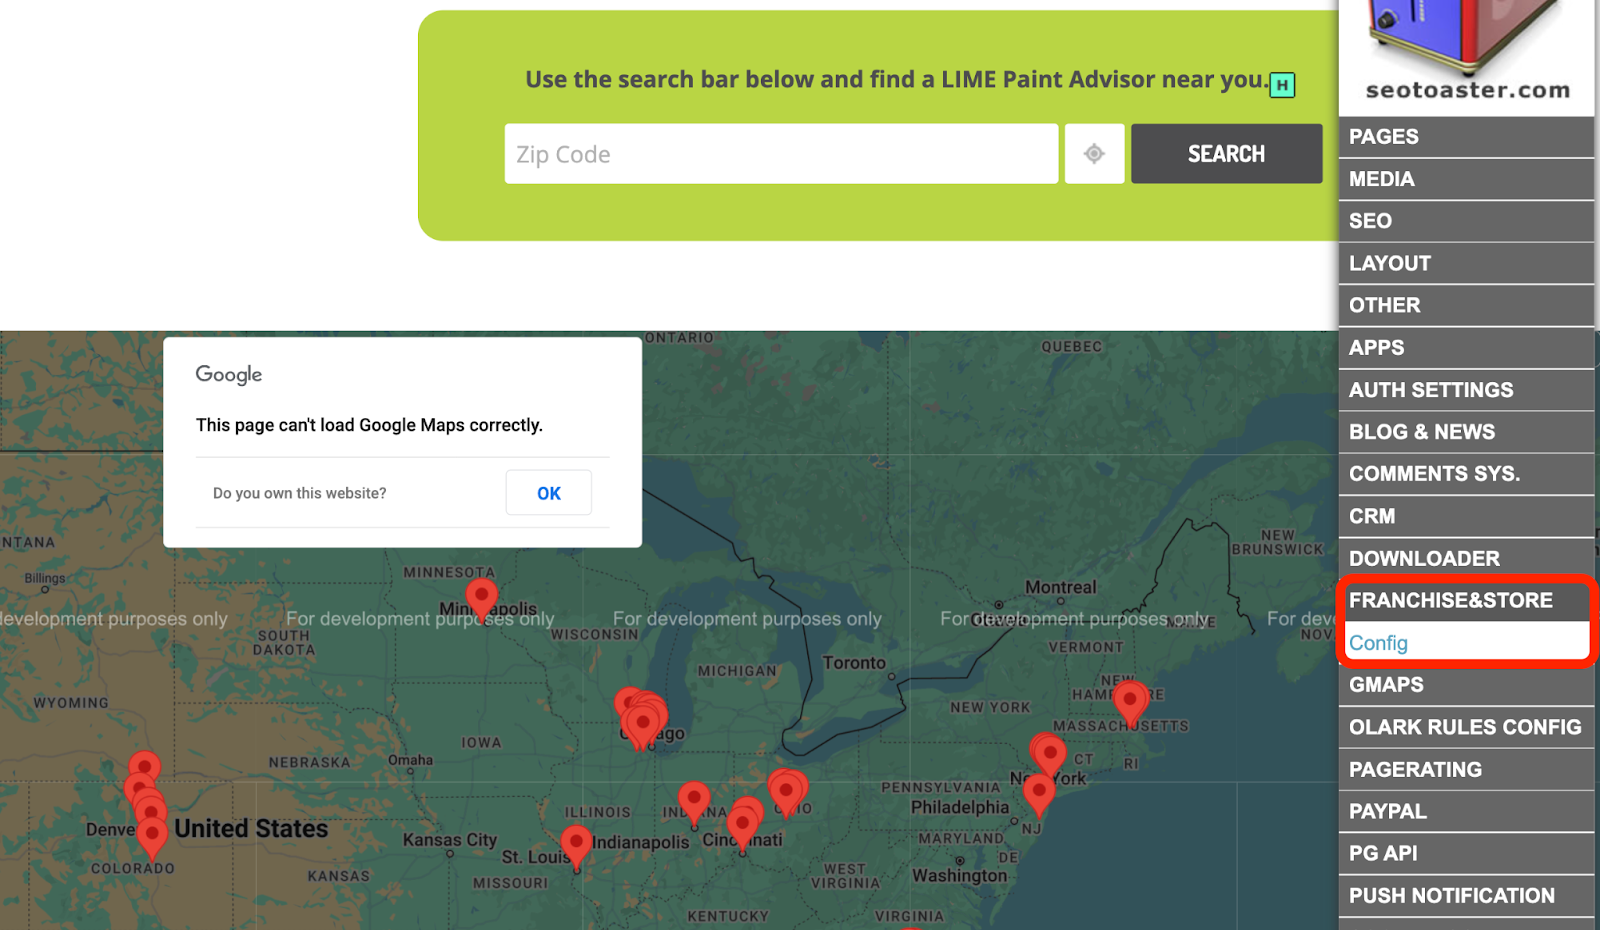Open the AUTH SETTINGS section
The width and height of the screenshot is (1600, 930).
[1466, 390]
